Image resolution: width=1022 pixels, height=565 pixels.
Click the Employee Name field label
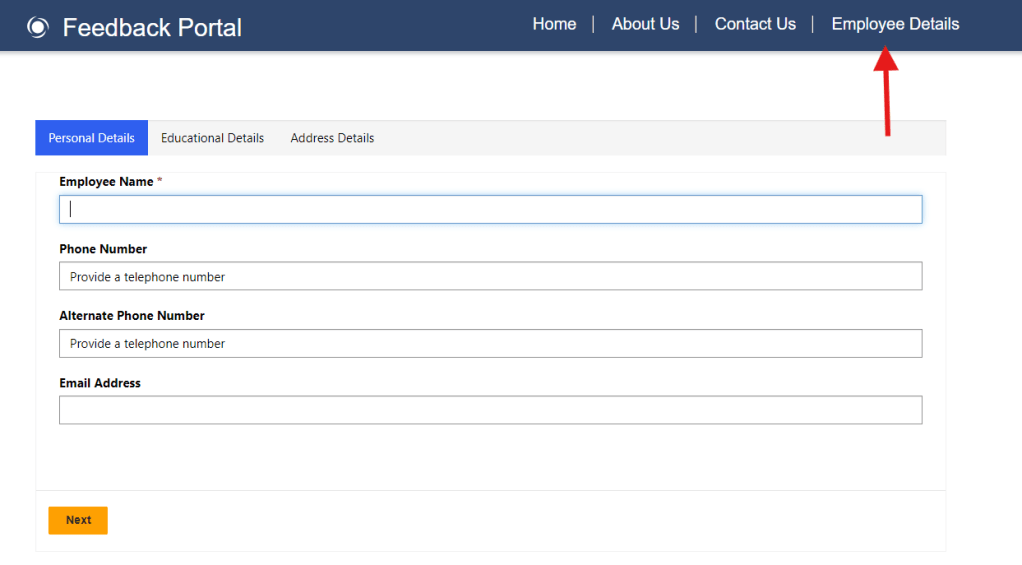(x=106, y=182)
